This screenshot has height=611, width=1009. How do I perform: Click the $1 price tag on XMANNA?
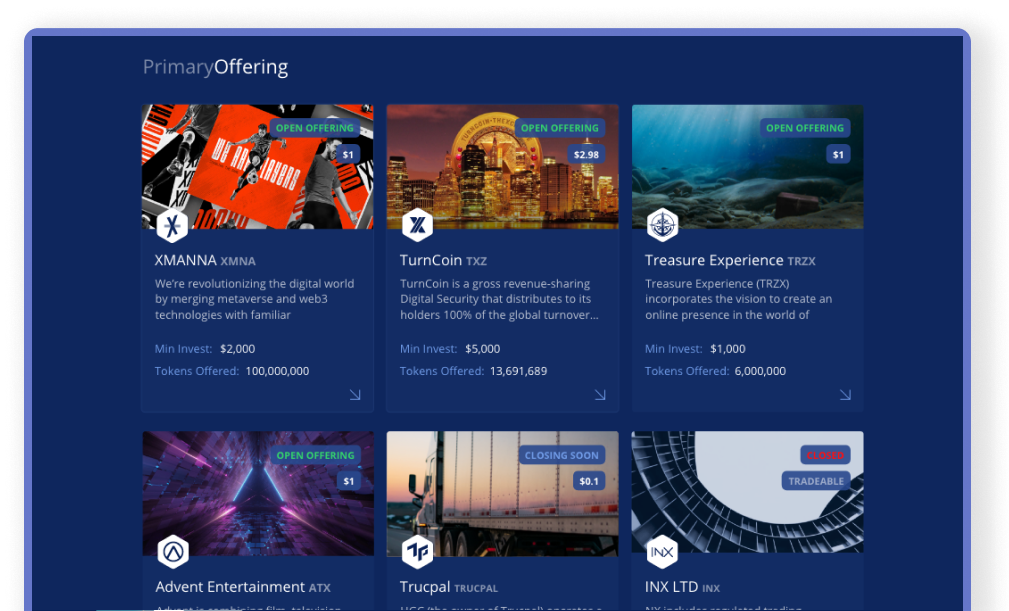[348, 154]
